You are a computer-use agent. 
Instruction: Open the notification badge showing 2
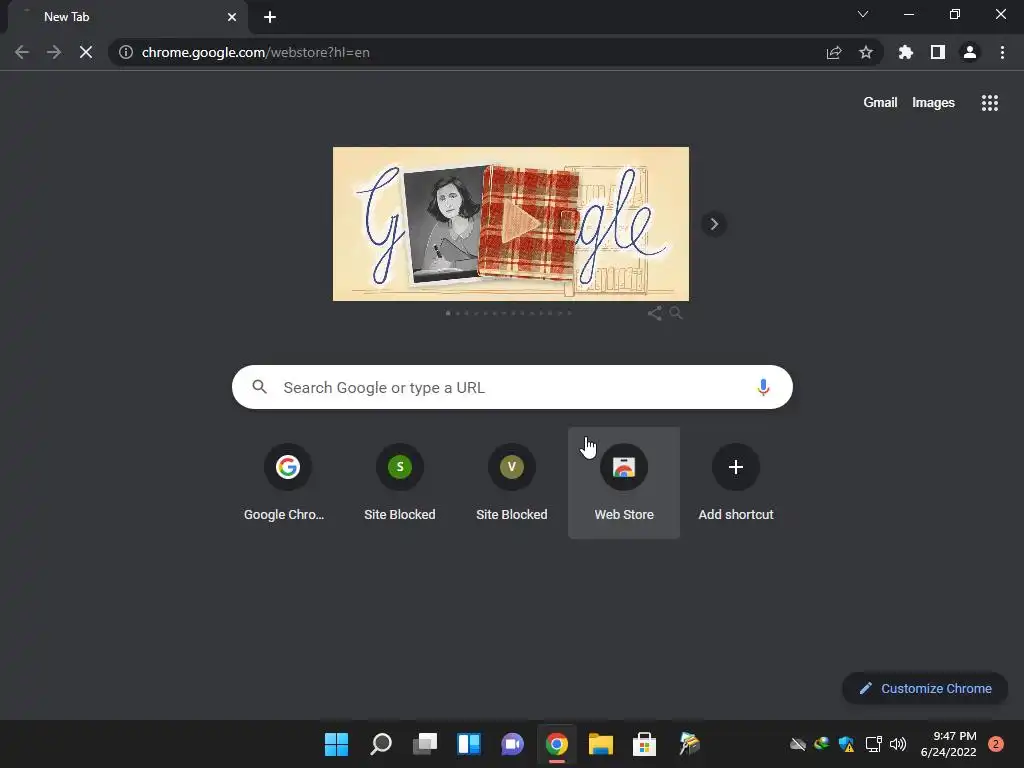(x=996, y=744)
